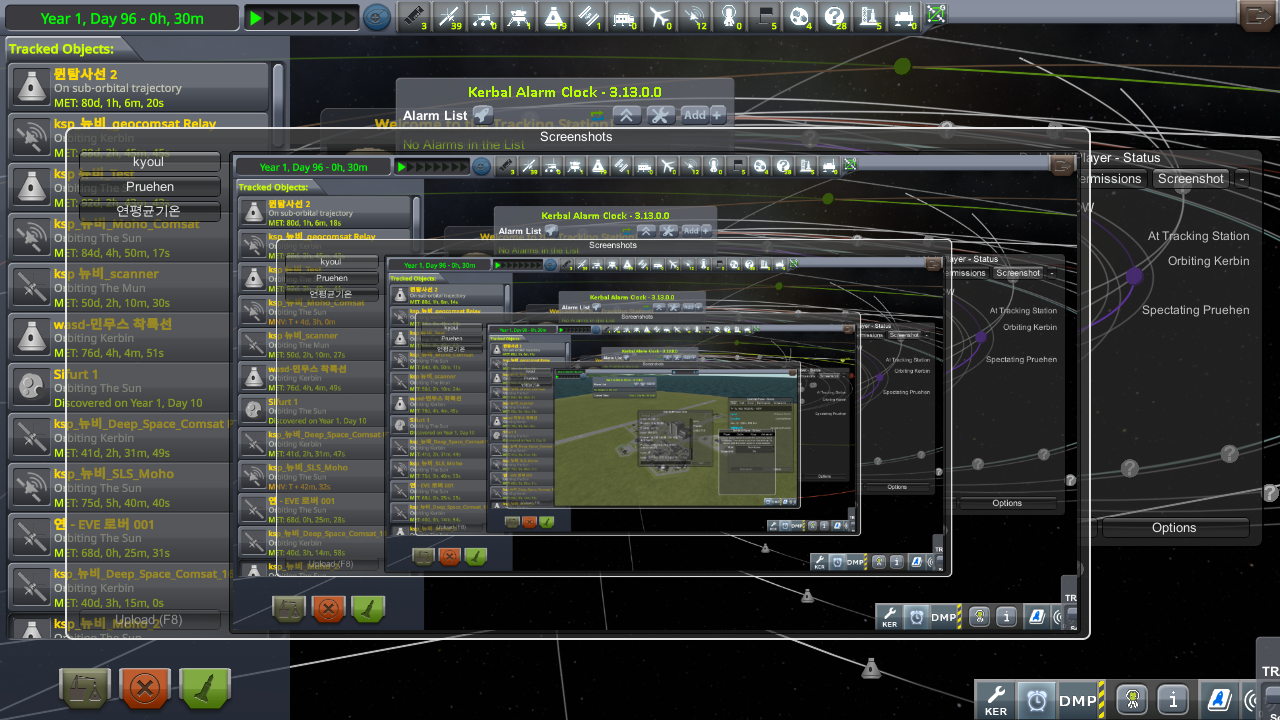Open the kerbal astronaut icon in bottom toolbar
The height and width of the screenshot is (720, 1280).
tap(1132, 700)
